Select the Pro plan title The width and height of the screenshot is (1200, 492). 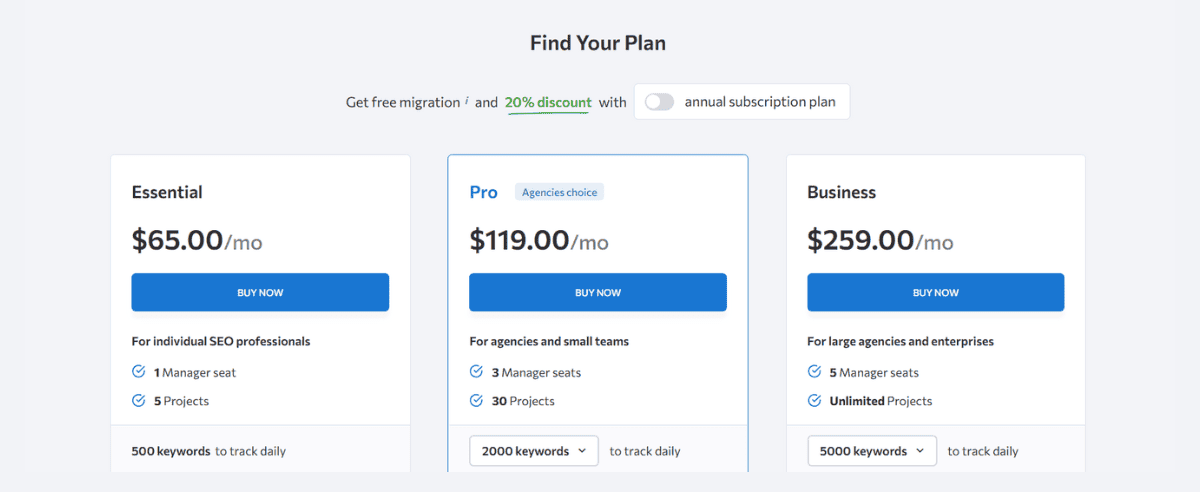[483, 192]
